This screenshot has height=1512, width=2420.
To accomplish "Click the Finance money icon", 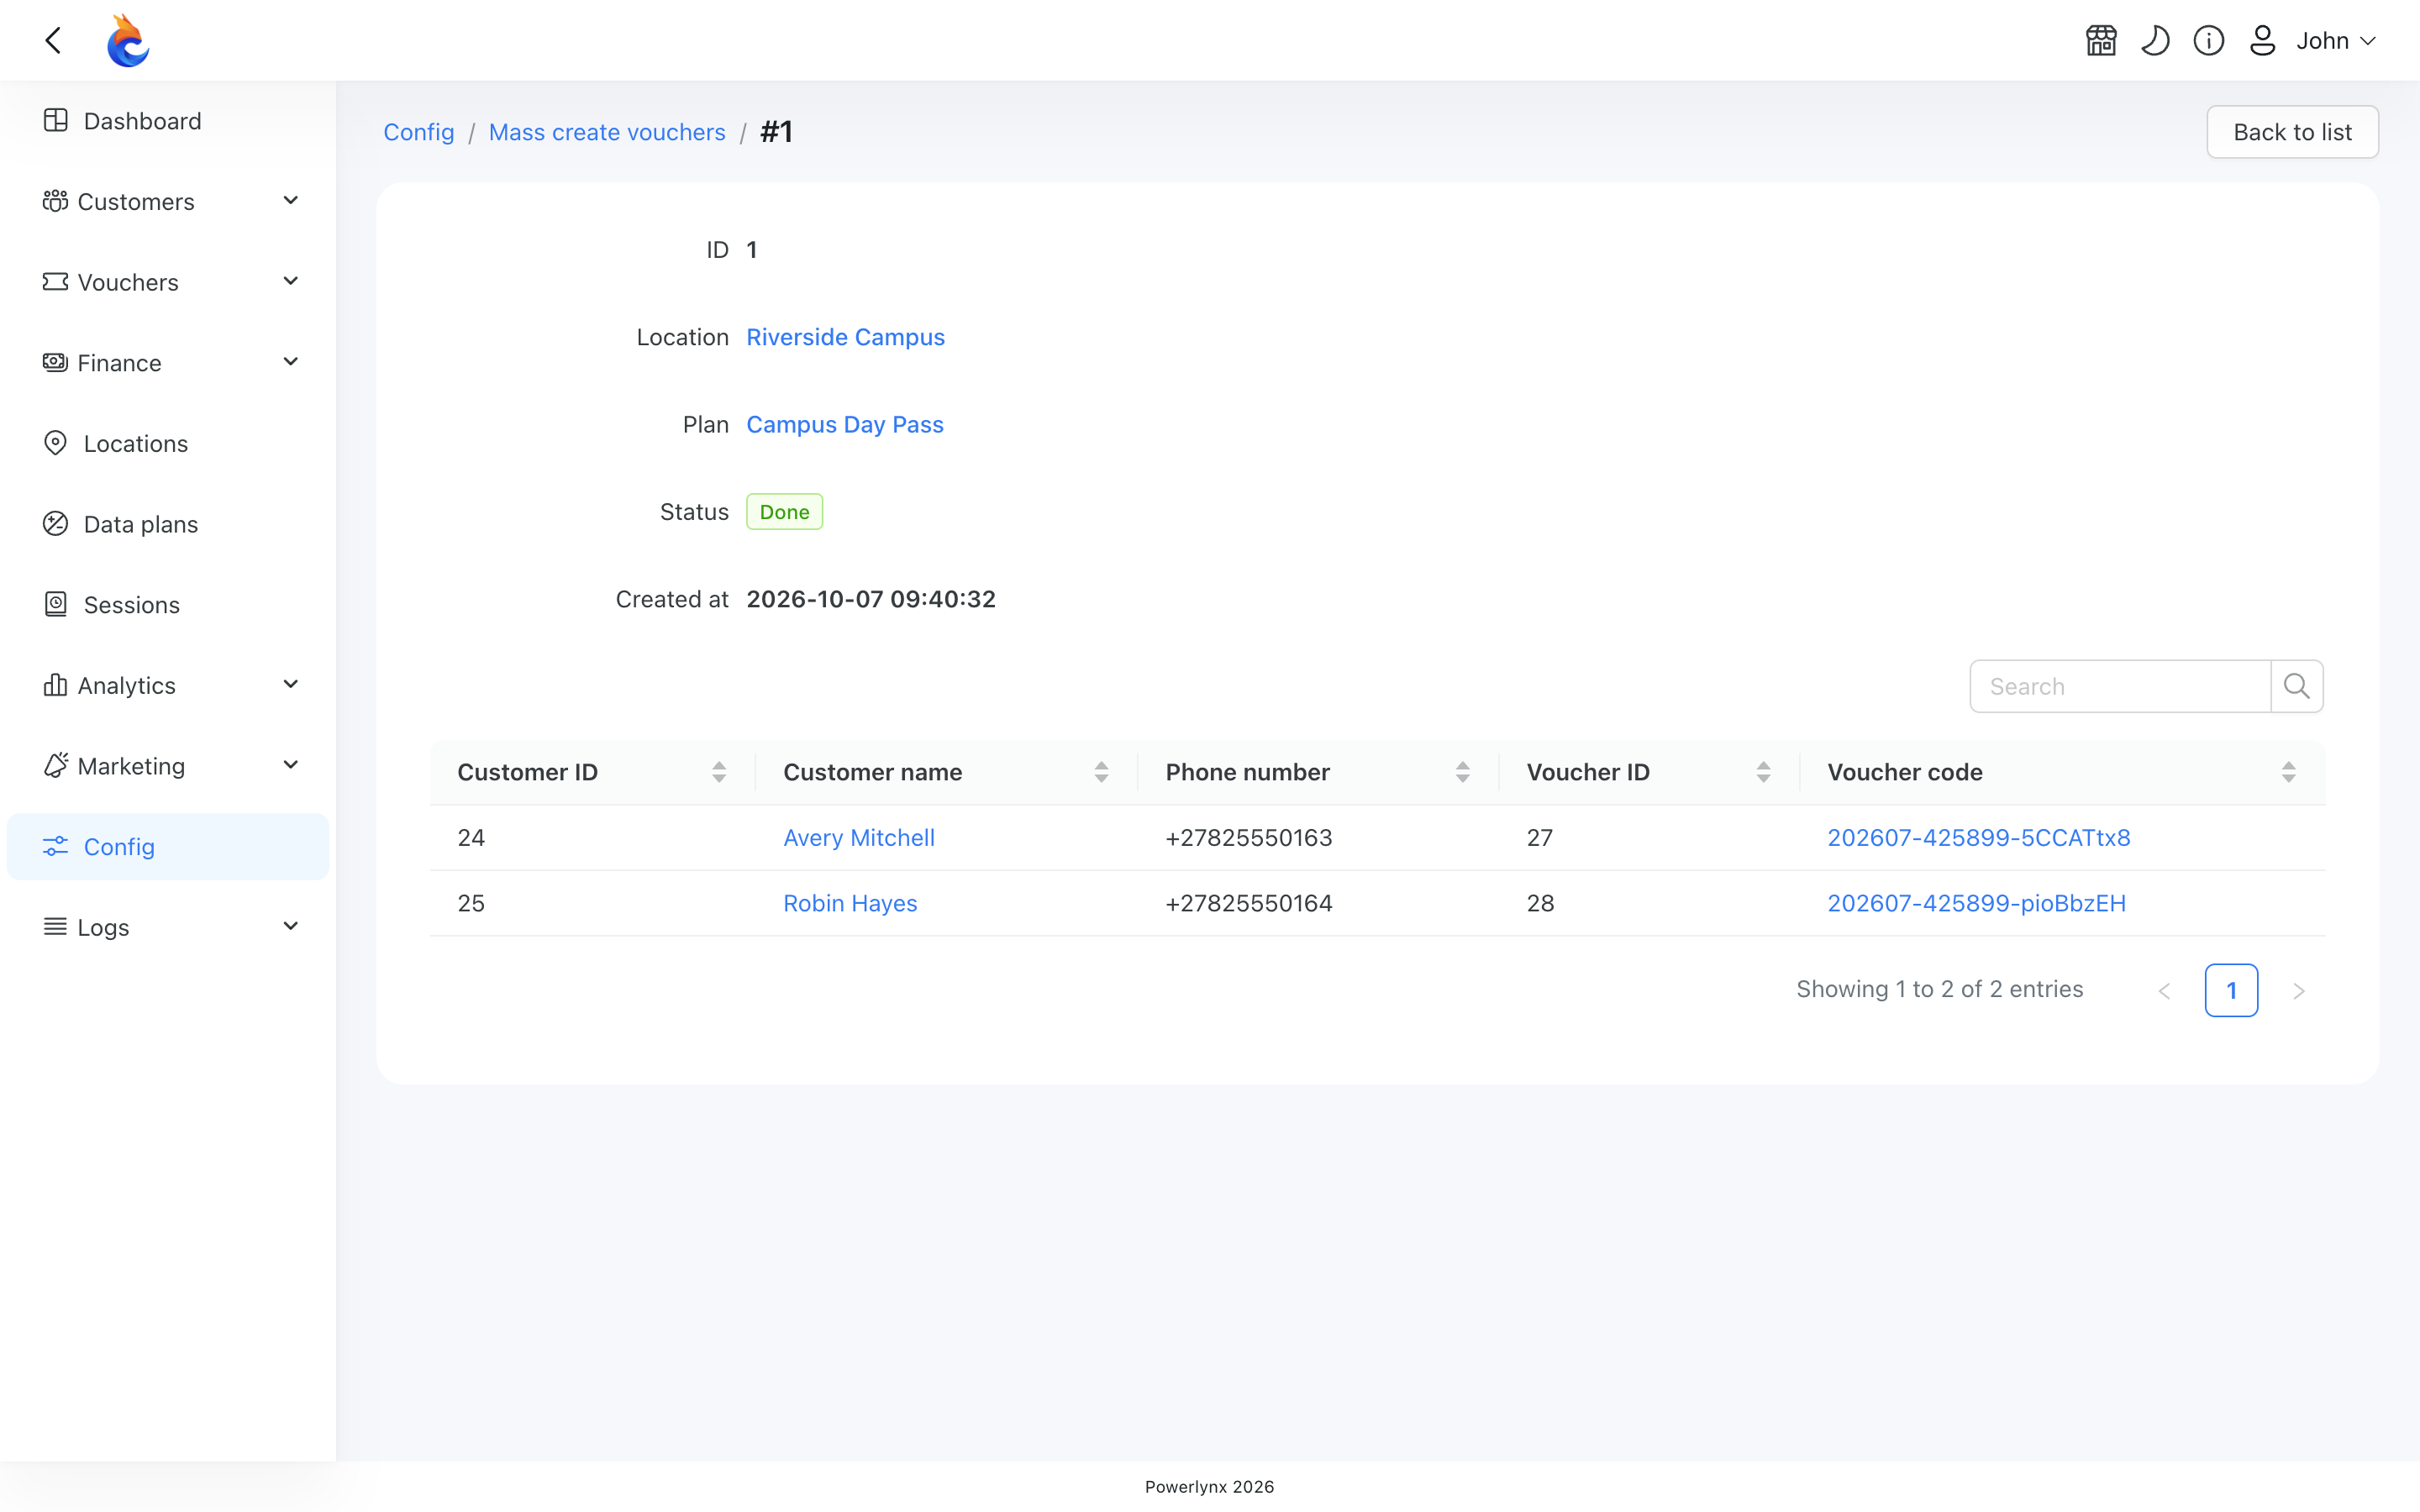I will pos(55,362).
